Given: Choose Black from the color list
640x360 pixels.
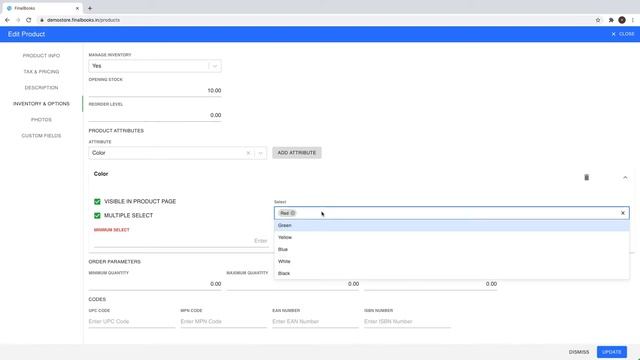Looking at the screenshot, I should point(451,273).
